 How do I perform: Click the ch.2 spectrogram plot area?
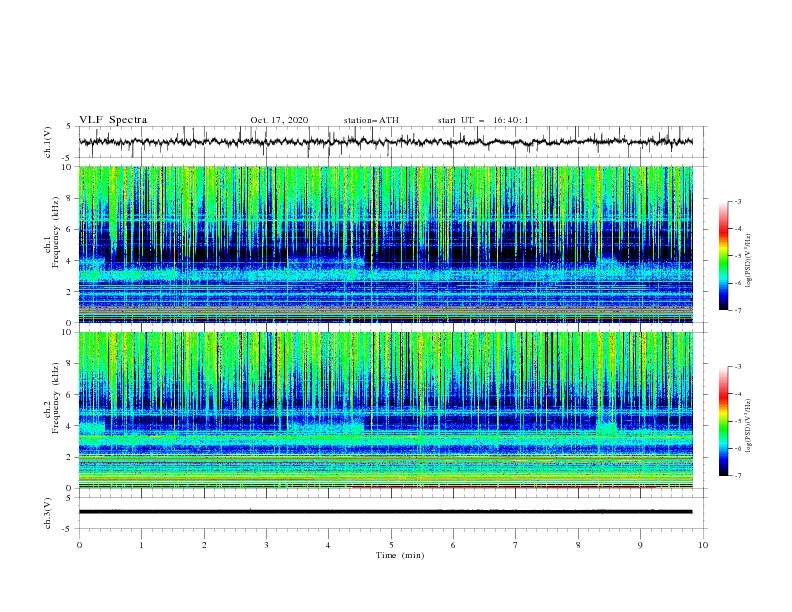point(385,410)
